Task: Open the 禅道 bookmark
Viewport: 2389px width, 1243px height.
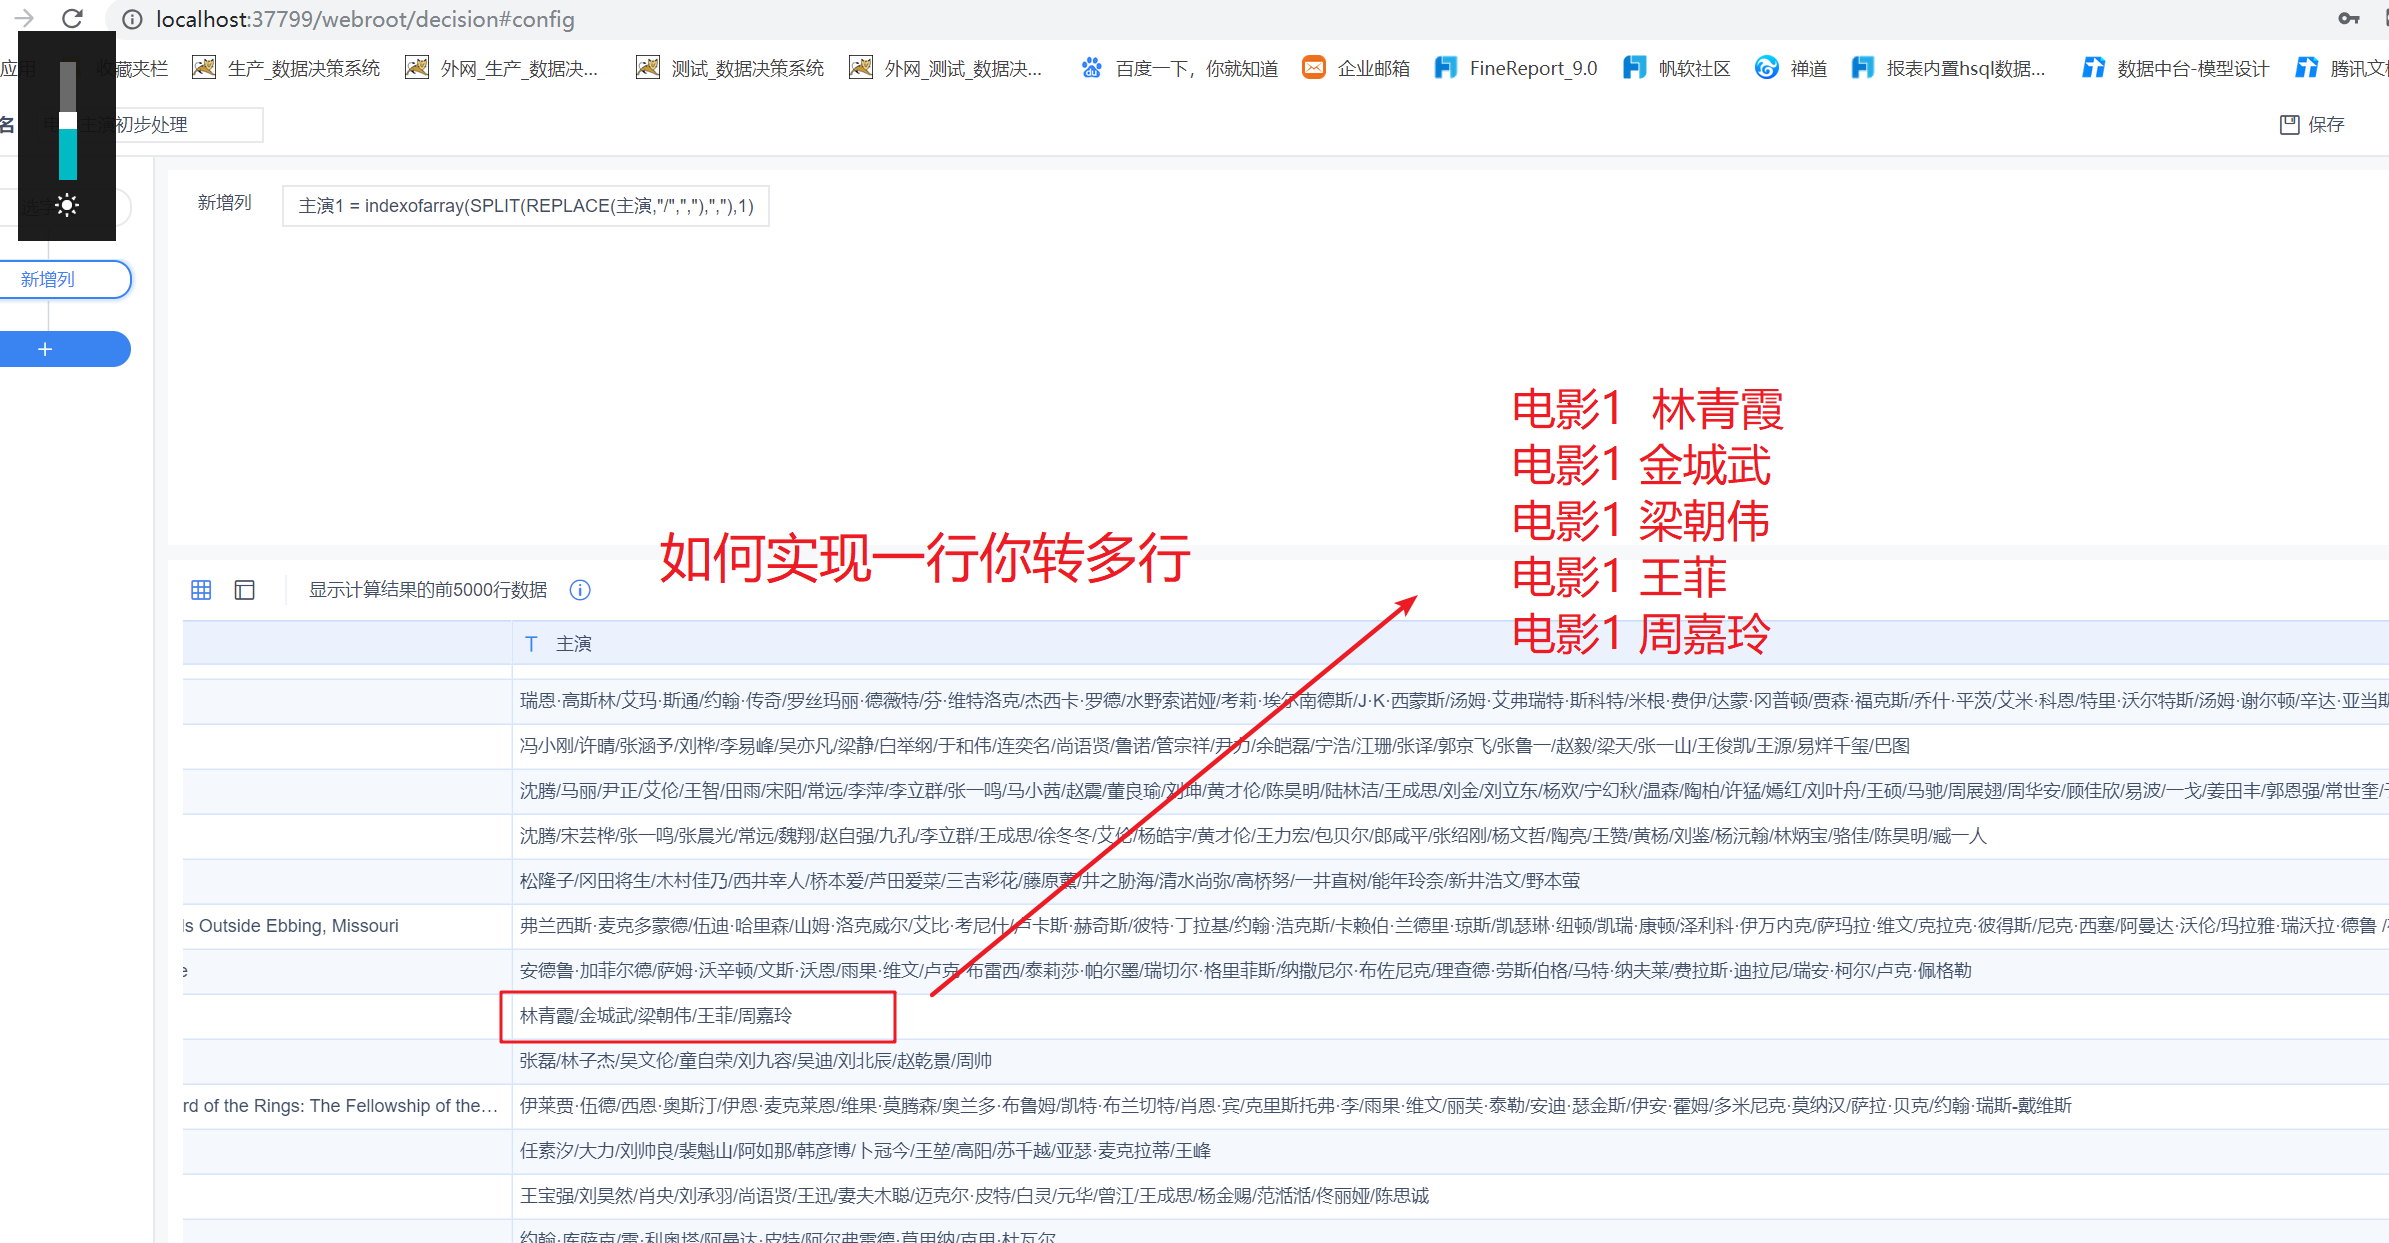Action: [1791, 68]
